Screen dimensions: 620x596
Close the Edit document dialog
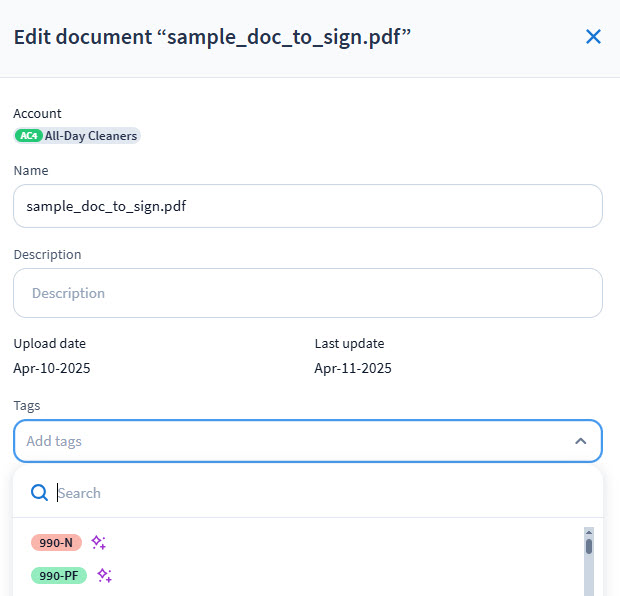(593, 37)
